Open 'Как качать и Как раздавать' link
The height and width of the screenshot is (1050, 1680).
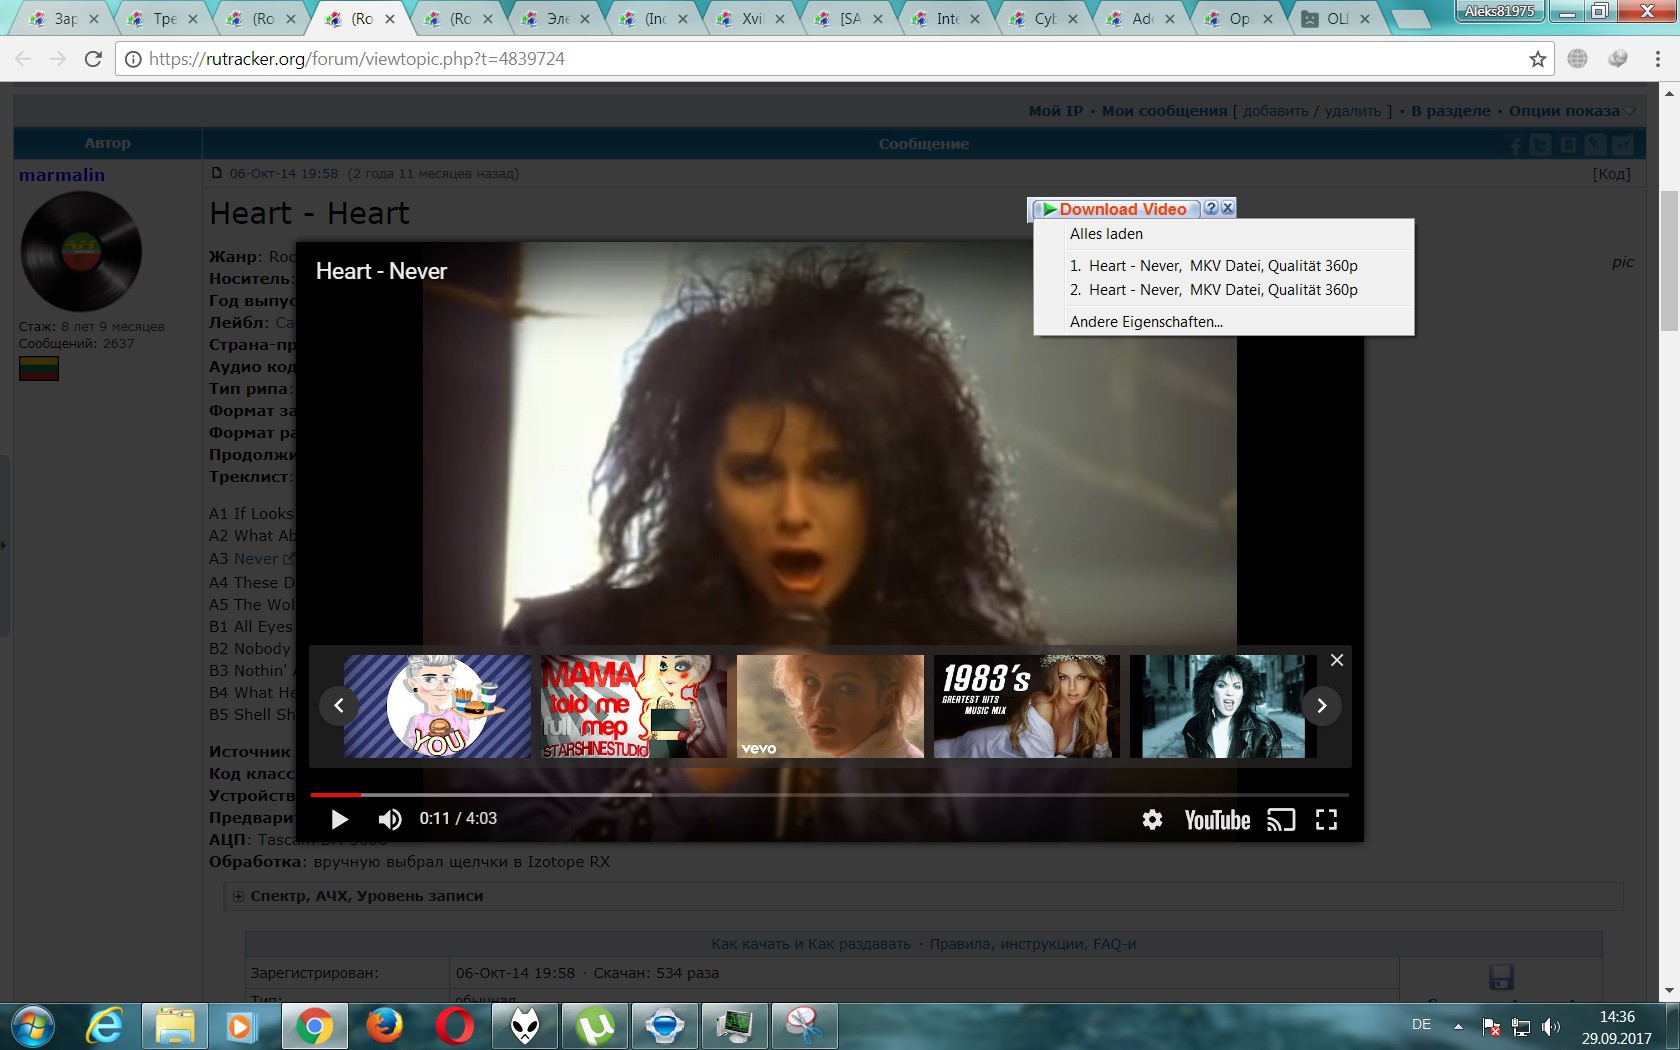tap(811, 944)
